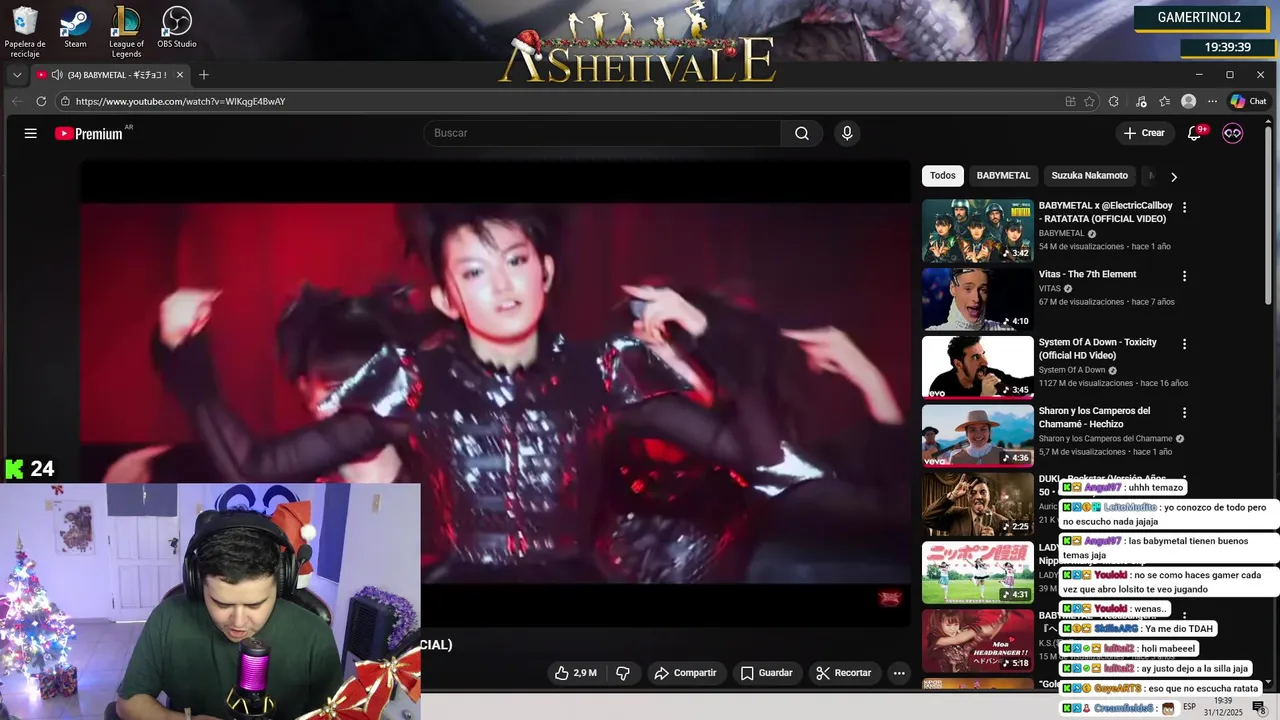Click the search magnifier button
1280x720 pixels.
[802, 133]
